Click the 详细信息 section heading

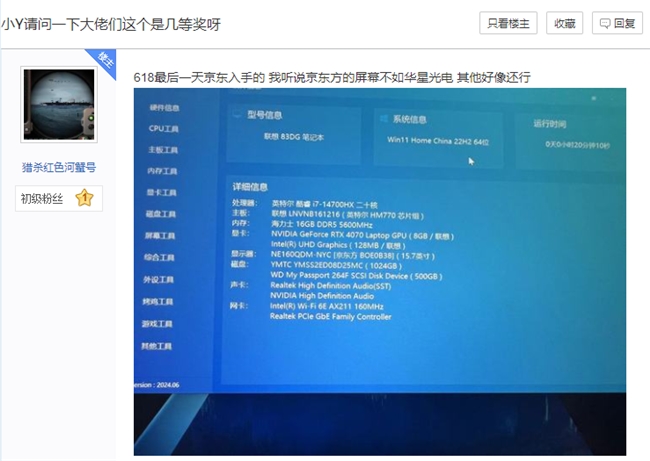(250, 187)
